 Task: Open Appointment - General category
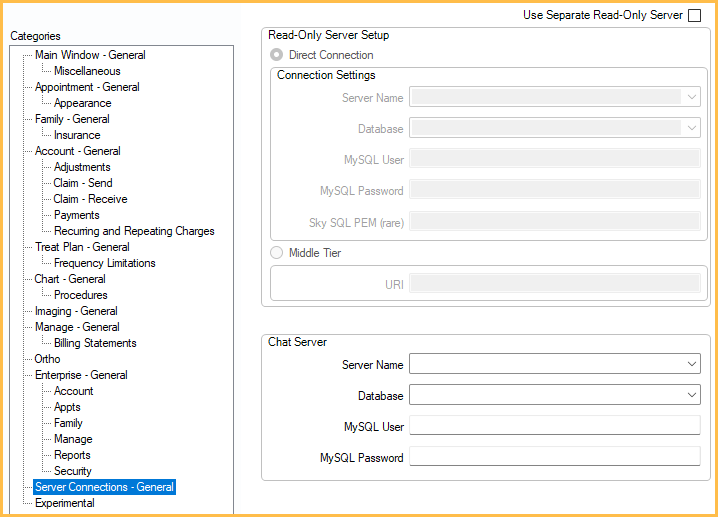tap(87, 87)
